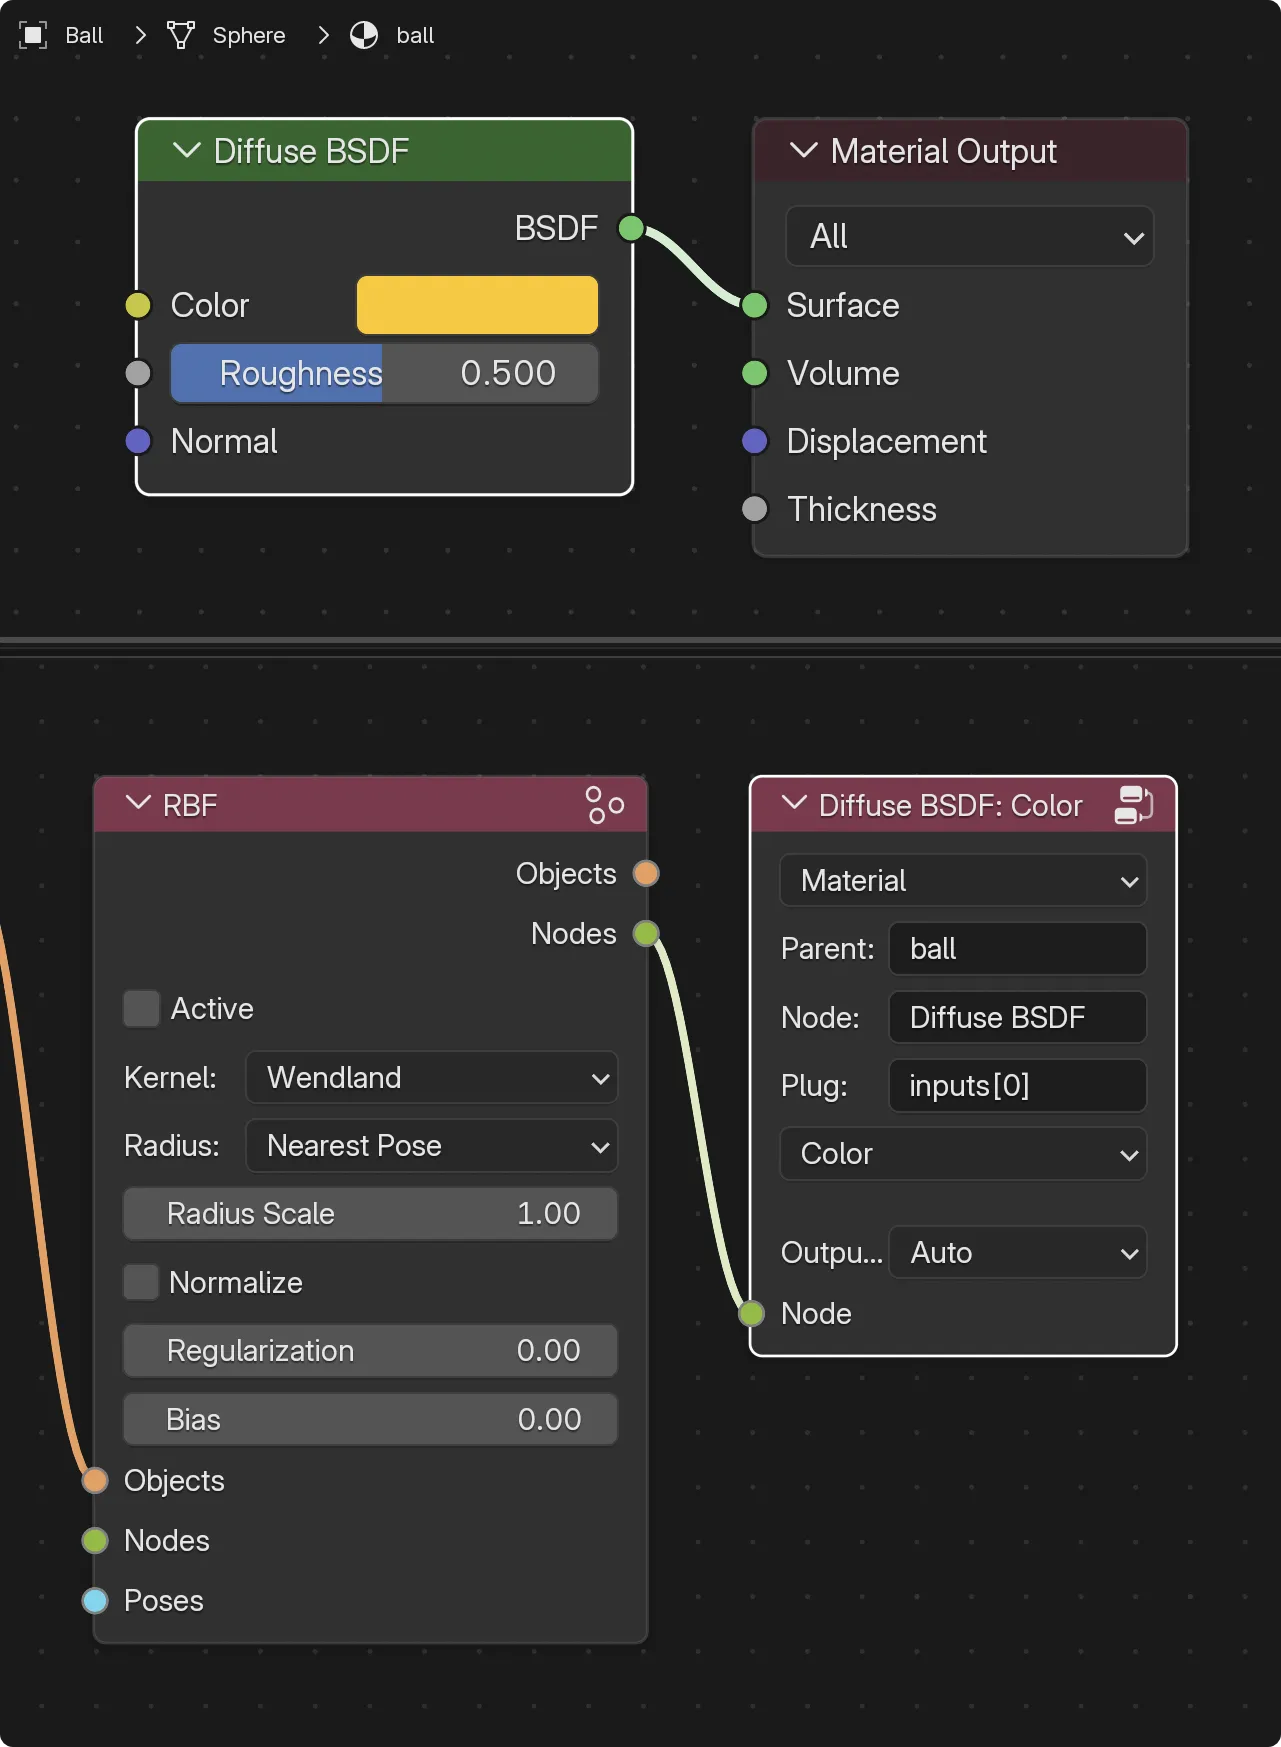
Task: Click the Displacement input socket
Action: click(755, 441)
